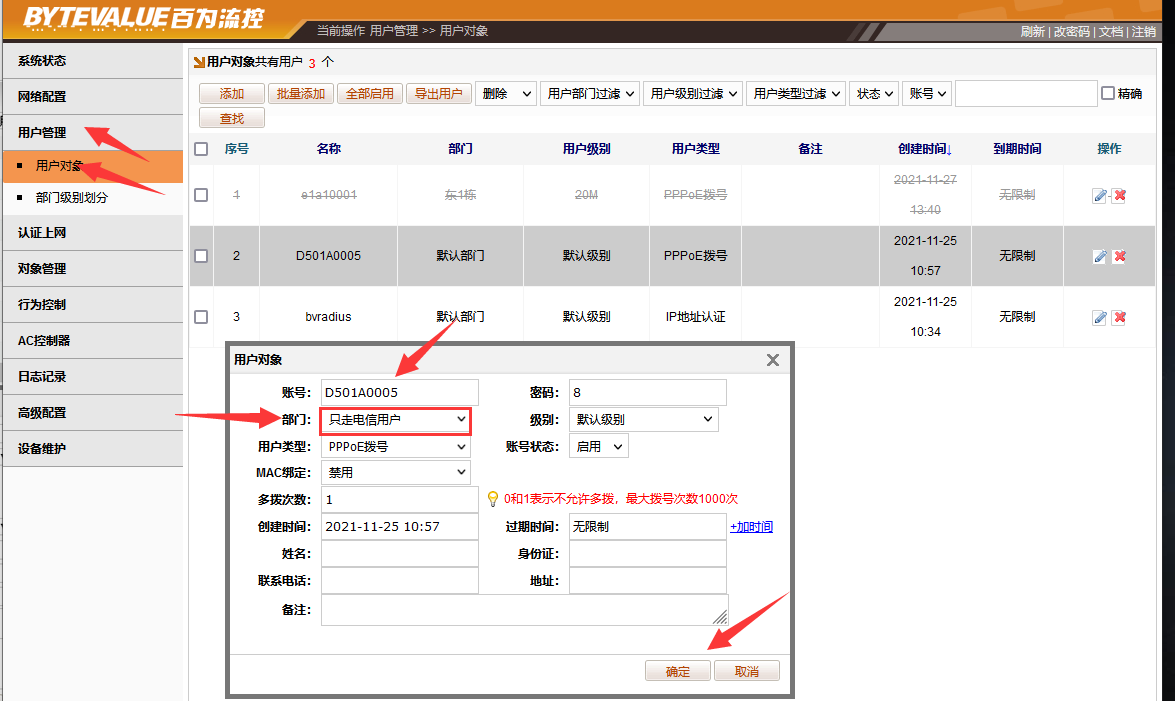Viewport: 1175px width, 701px height.
Task: Close the 用户对象 dialog with X
Action: click(x=772, y=360)
